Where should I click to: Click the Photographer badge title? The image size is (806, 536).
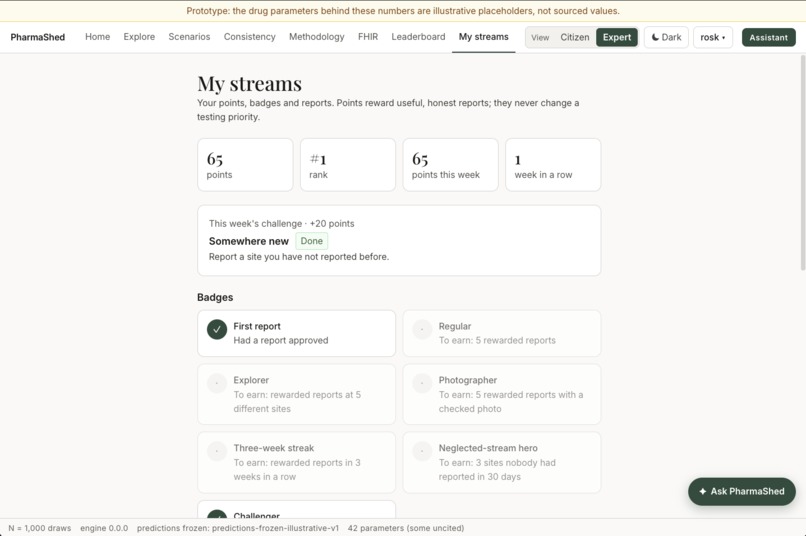pos(468,380)
